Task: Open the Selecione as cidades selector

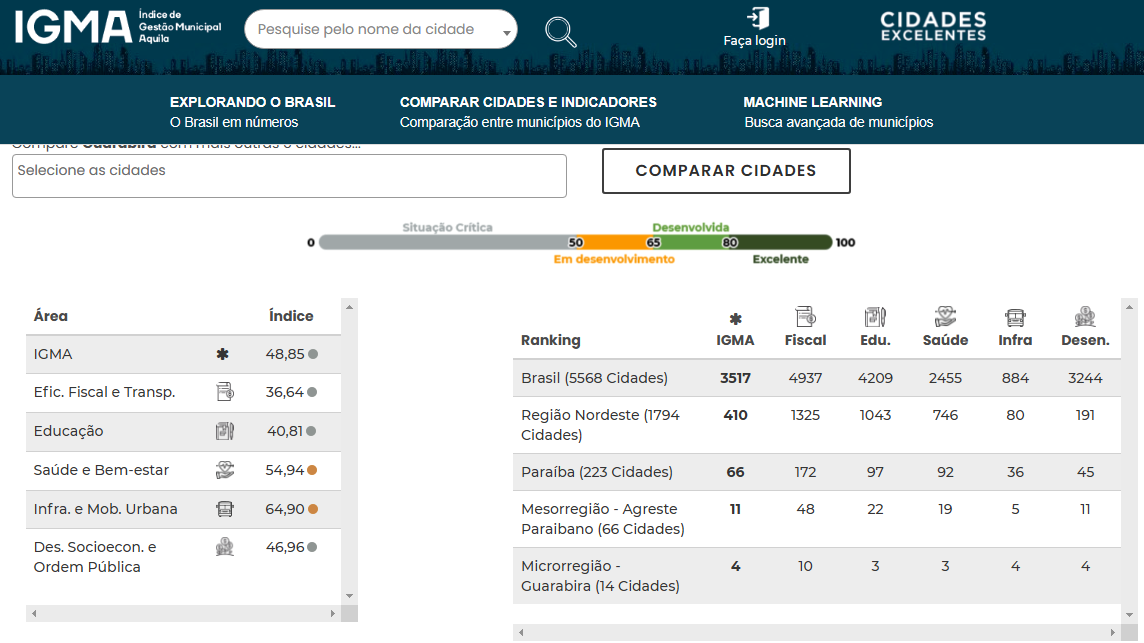Action: coord(289,176)
